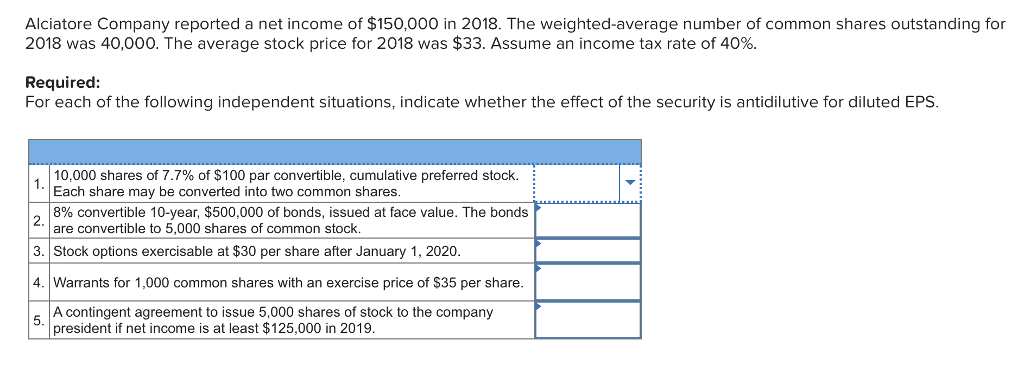
Task: Click row number 5 cell
Action: tap(39, 320)
